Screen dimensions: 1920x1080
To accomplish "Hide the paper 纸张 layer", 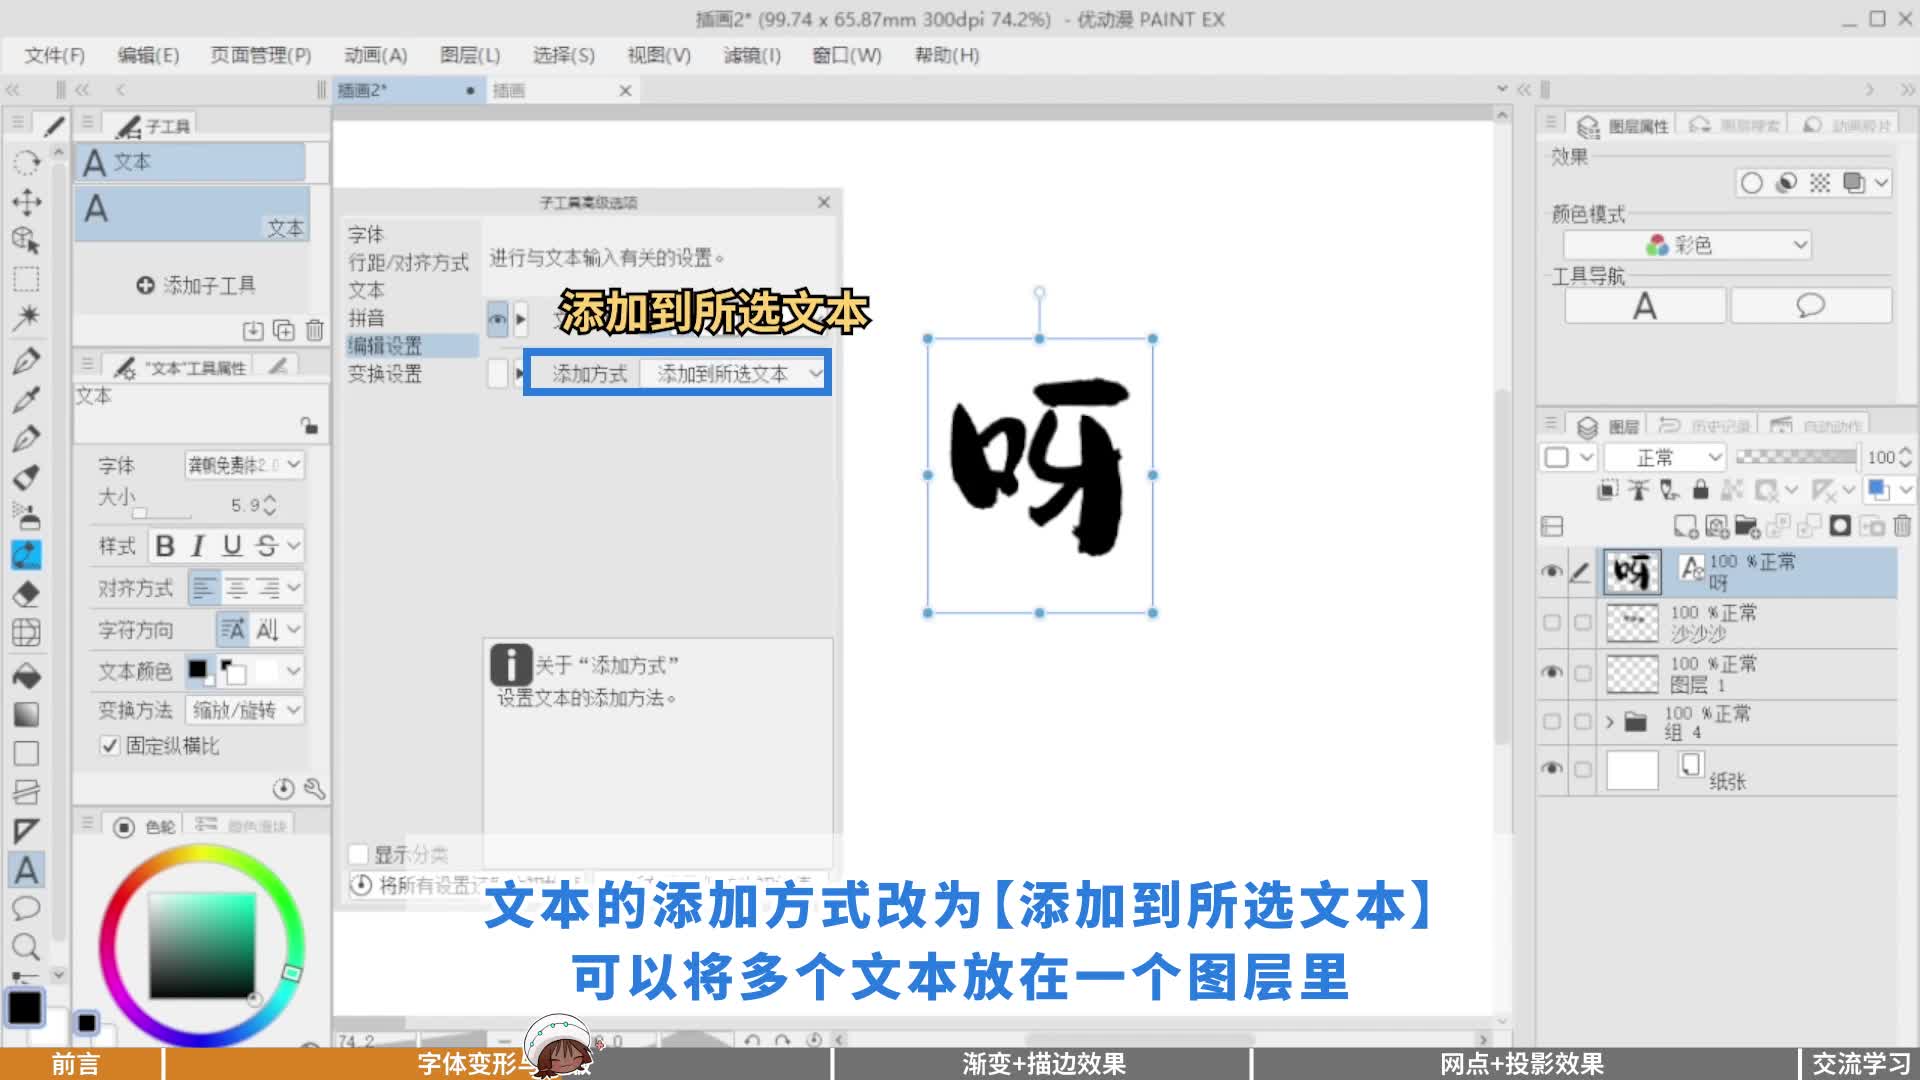I will click(x=1551, y=768).
